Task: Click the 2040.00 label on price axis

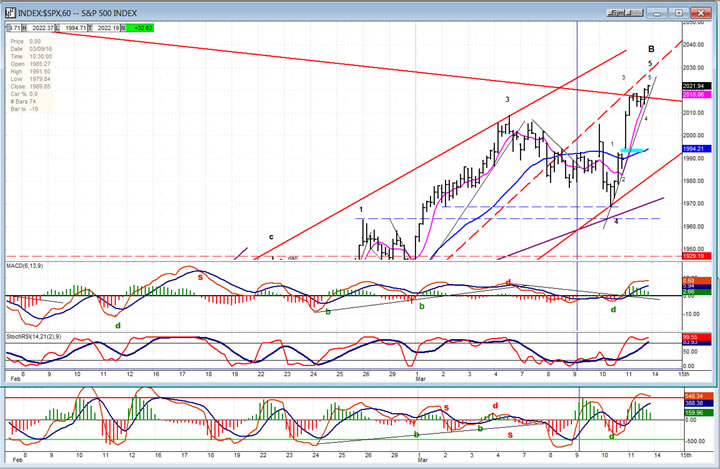Action: (x=693, y=45)
